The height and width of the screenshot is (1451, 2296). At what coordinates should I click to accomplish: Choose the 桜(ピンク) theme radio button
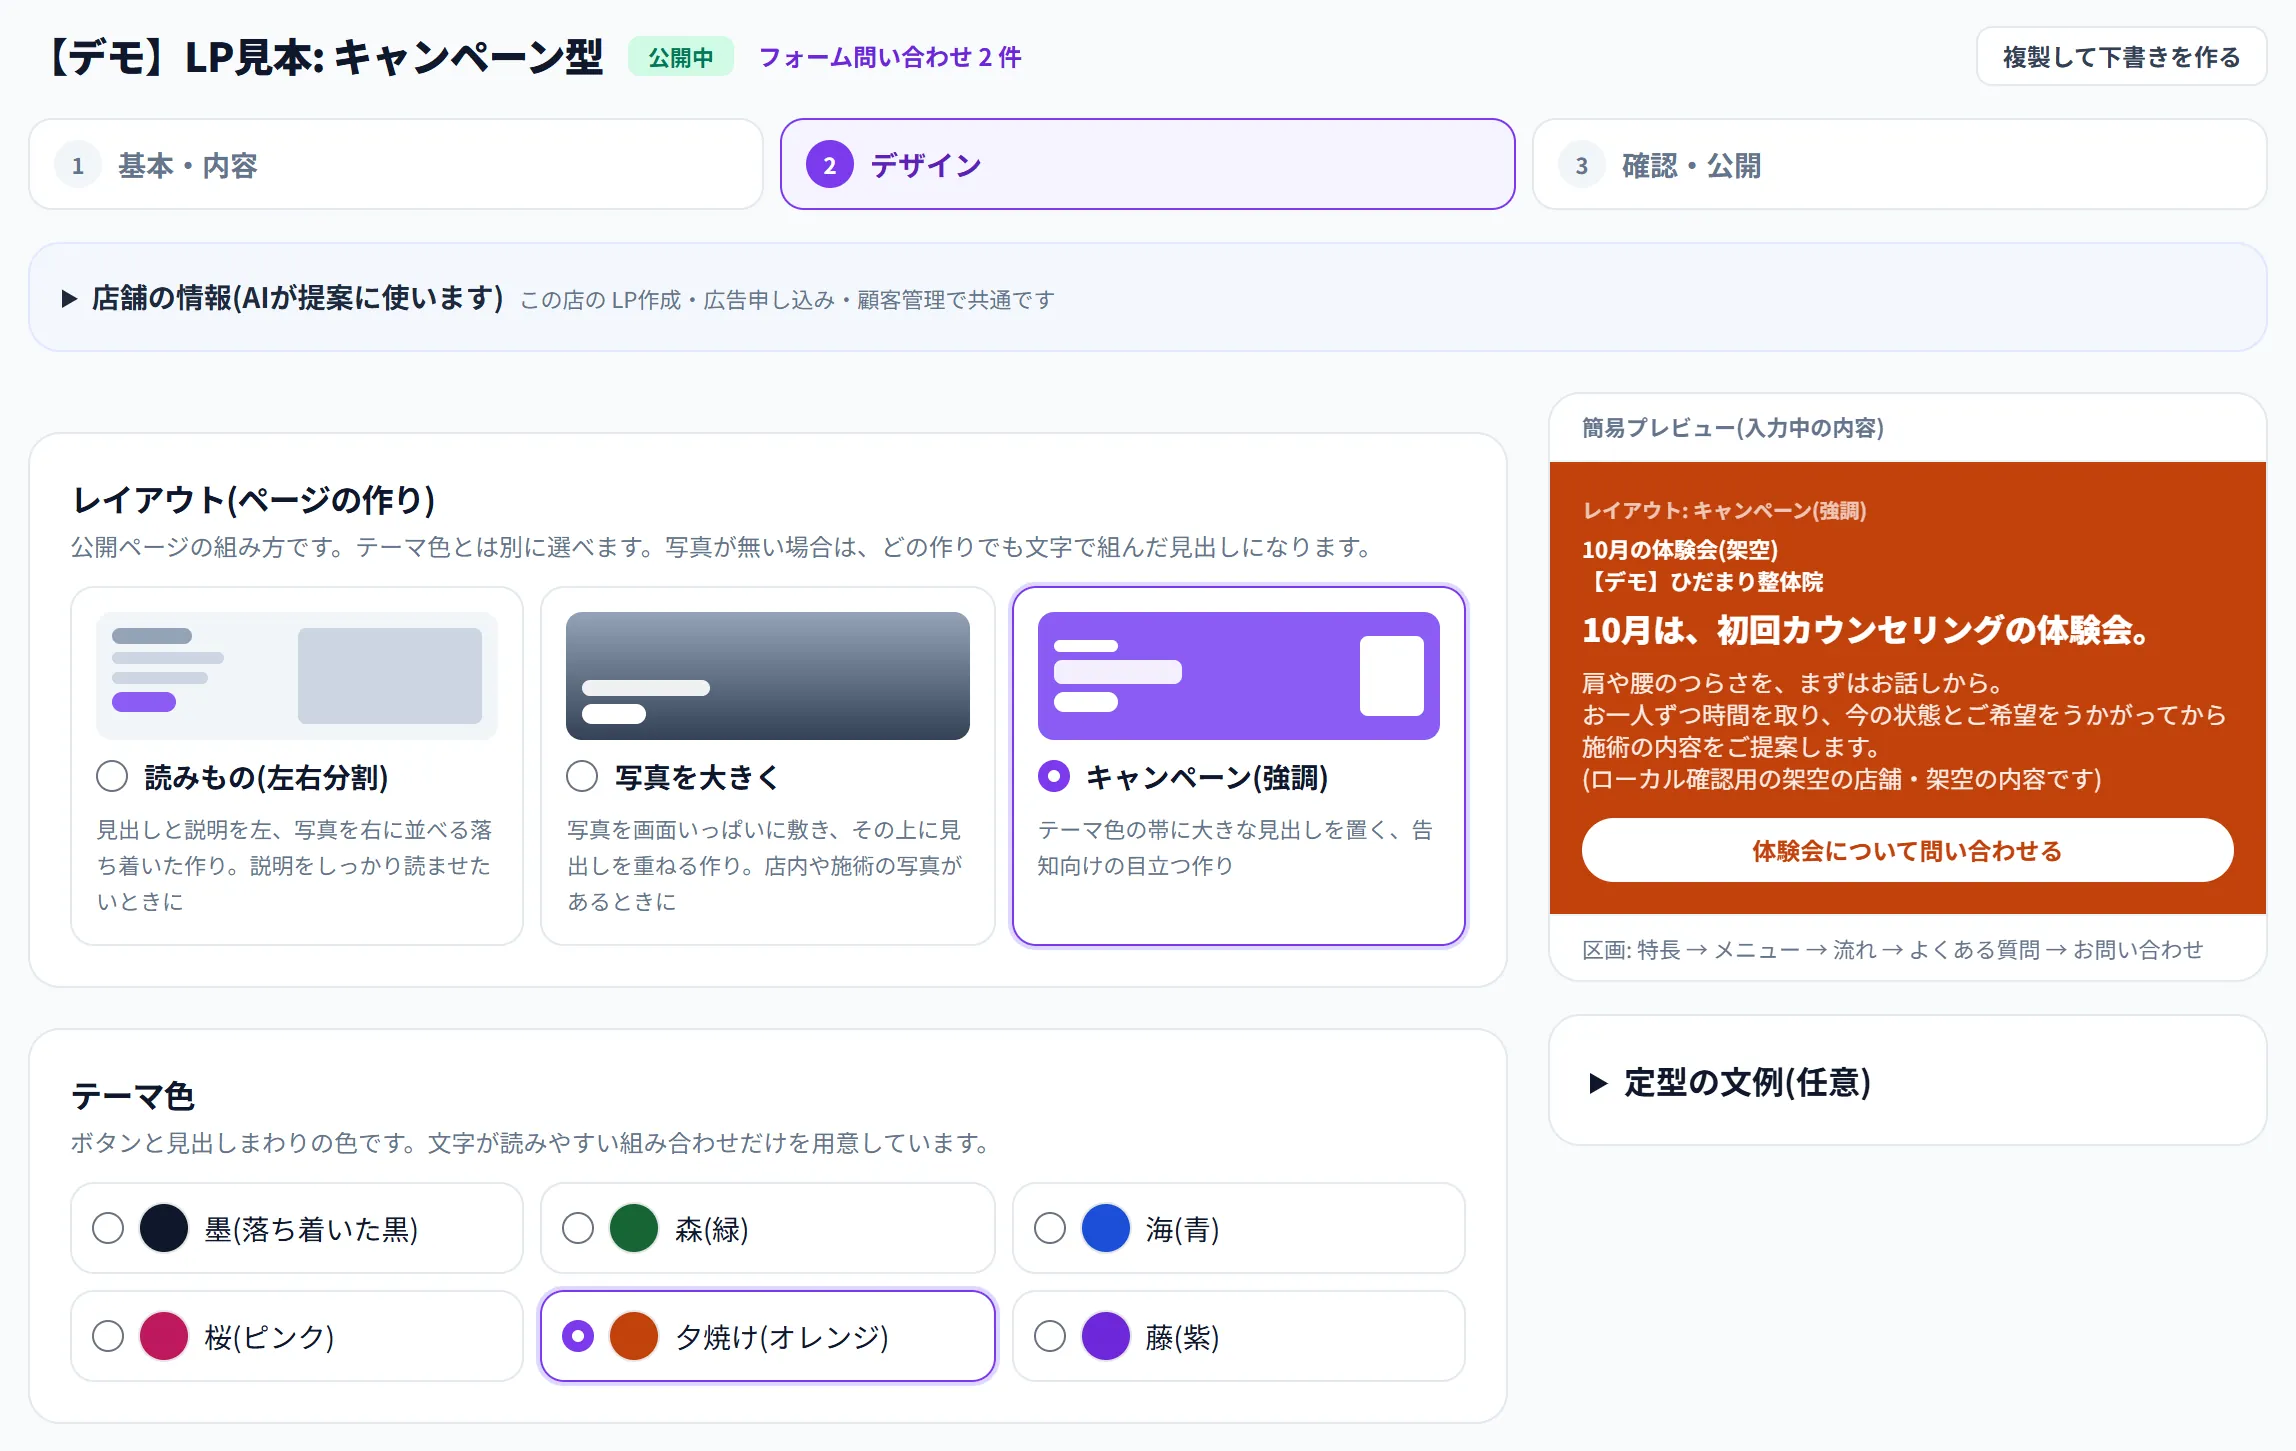click(x=108, y=1336)
